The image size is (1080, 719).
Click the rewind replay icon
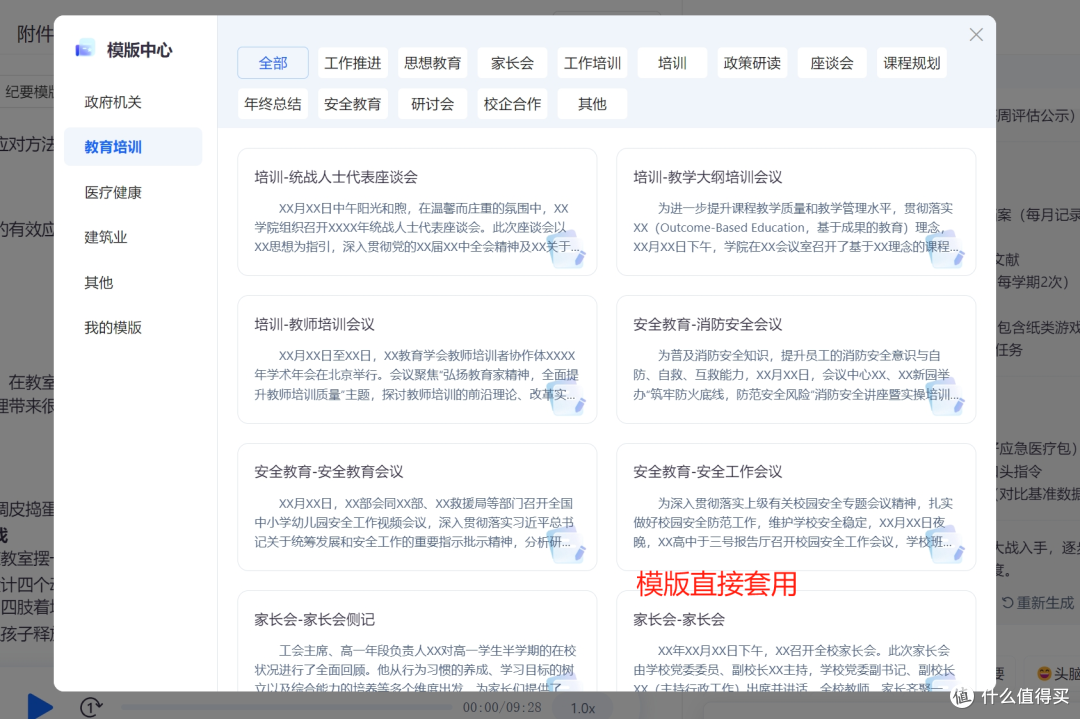(91, 707)
